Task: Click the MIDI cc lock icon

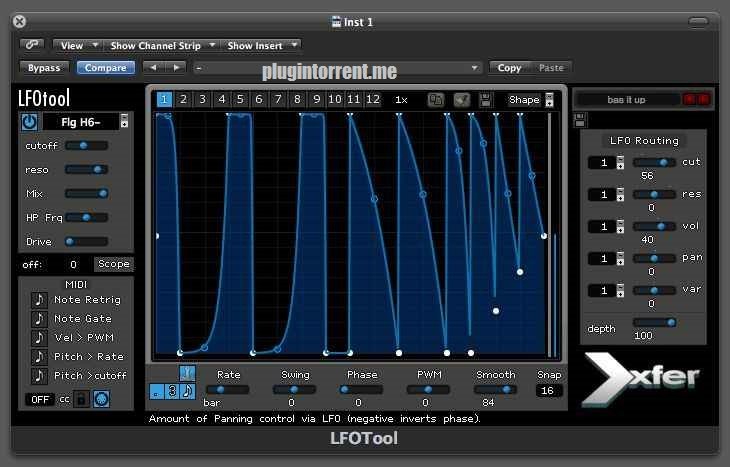Action: pos(81,399)
